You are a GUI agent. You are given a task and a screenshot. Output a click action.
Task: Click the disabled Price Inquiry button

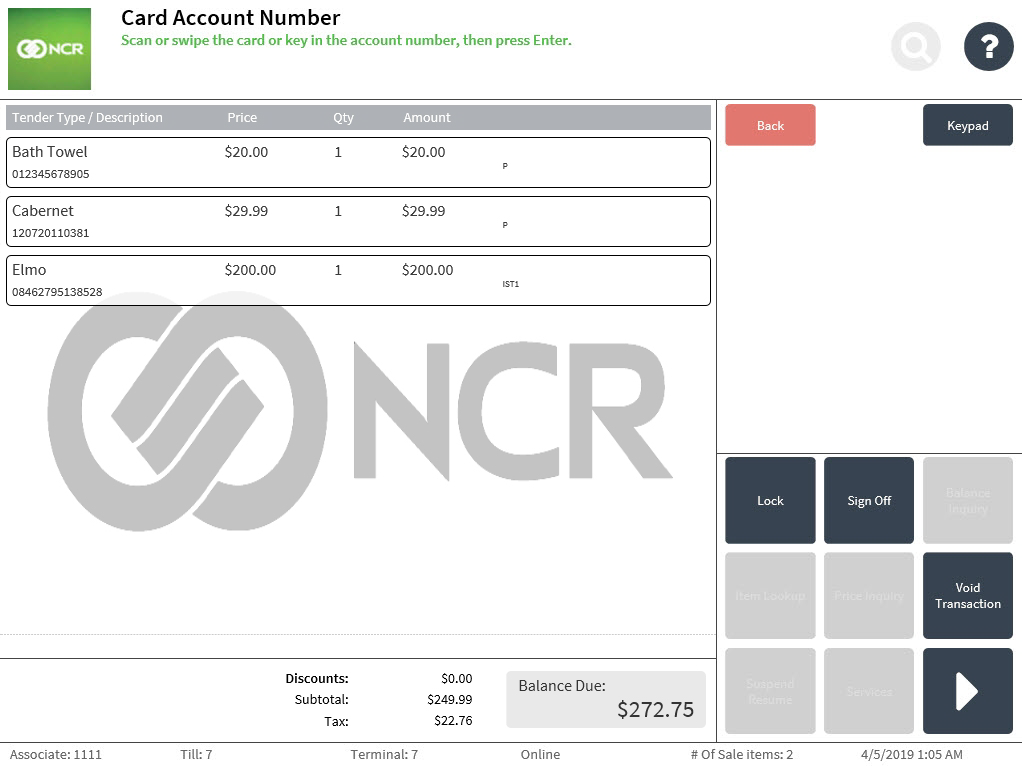869,595
